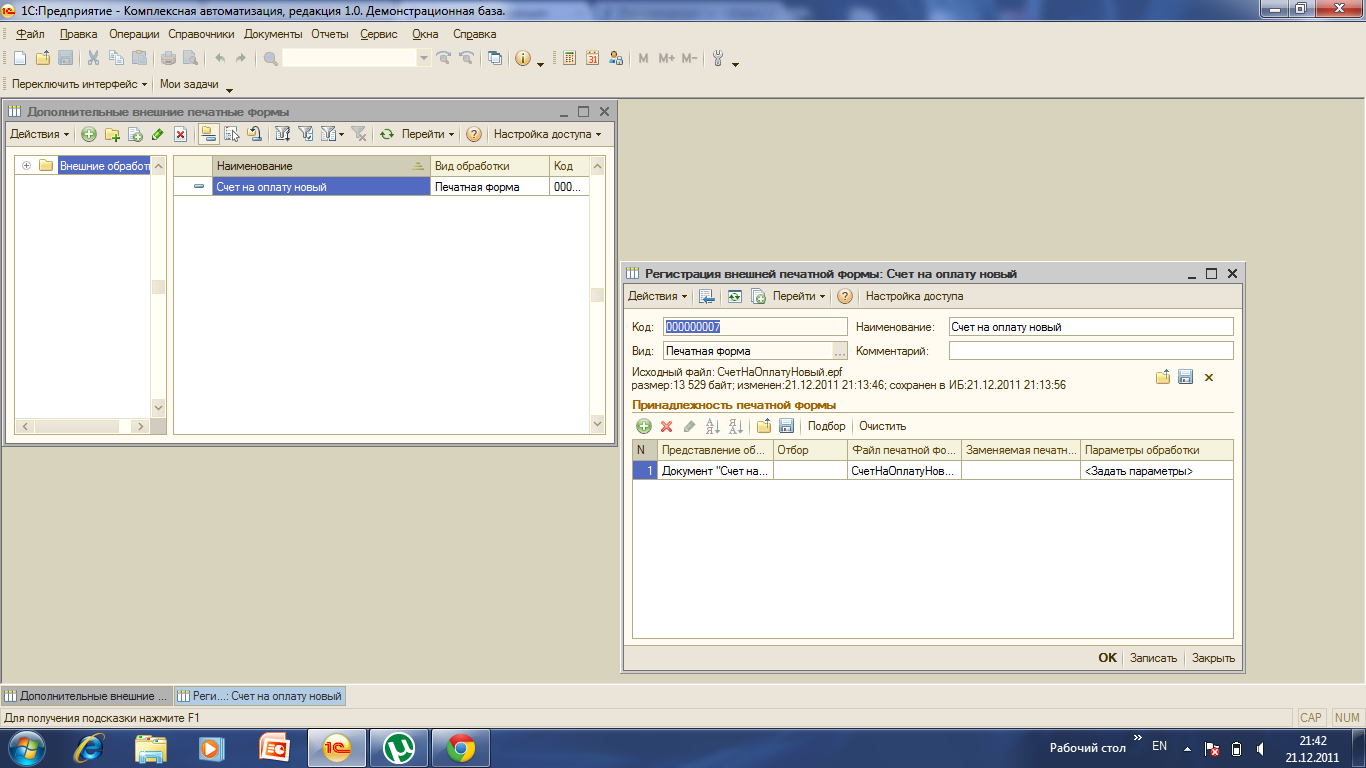Delete row with red X in registration table toolbar
Screen dimensions: 1366x768
667,426
